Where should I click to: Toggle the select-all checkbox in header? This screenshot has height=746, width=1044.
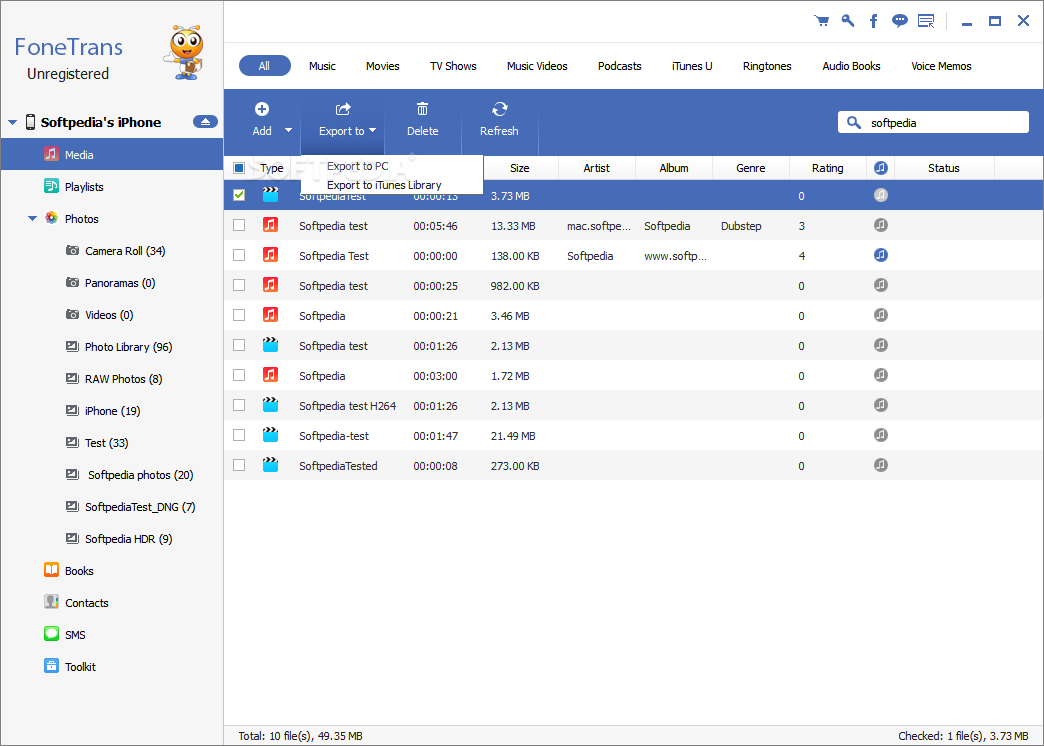click(238, 168)
